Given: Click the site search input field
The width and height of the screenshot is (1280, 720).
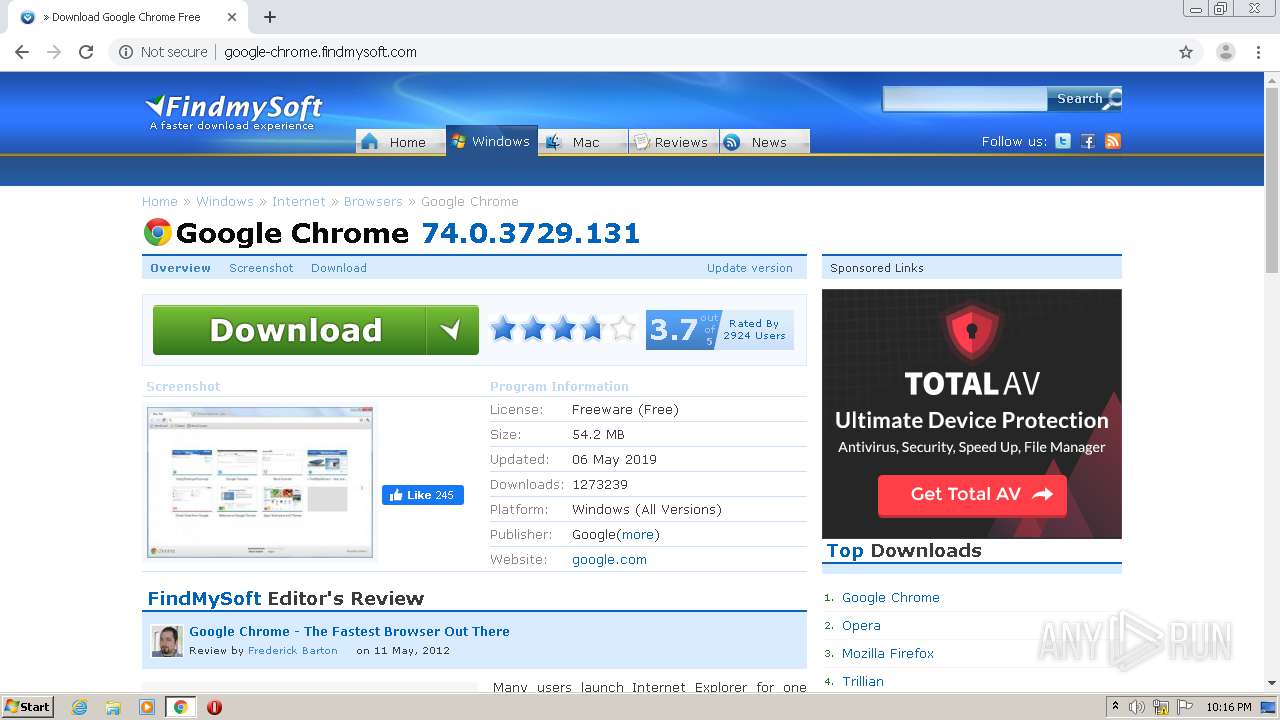Looking at the screenshot, I should click(x=965, y=98).
